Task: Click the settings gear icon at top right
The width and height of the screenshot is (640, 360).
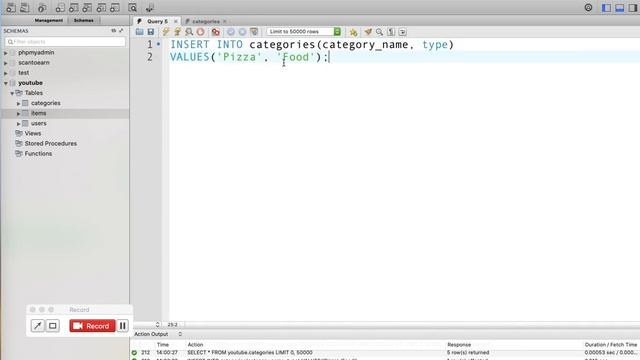Action: pos(588,7)
